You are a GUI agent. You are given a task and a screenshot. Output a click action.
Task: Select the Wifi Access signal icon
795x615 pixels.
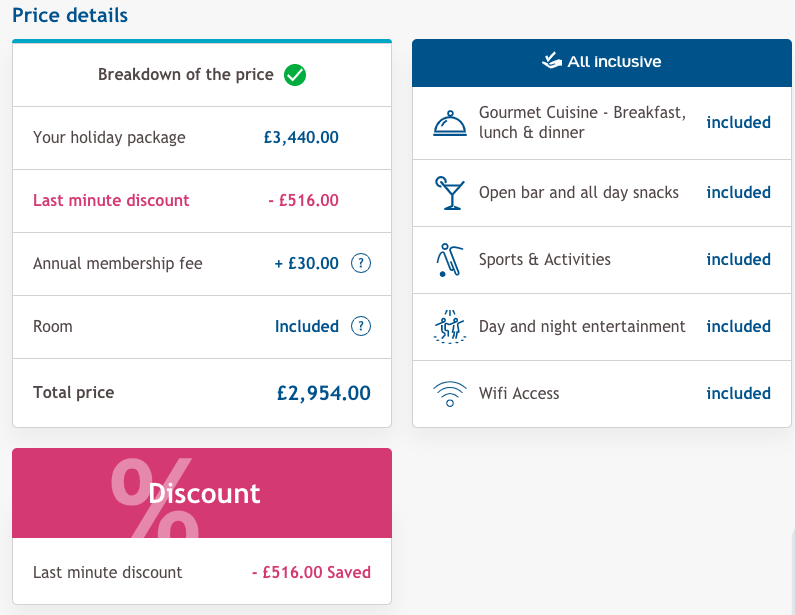click(x=450, y=393)
